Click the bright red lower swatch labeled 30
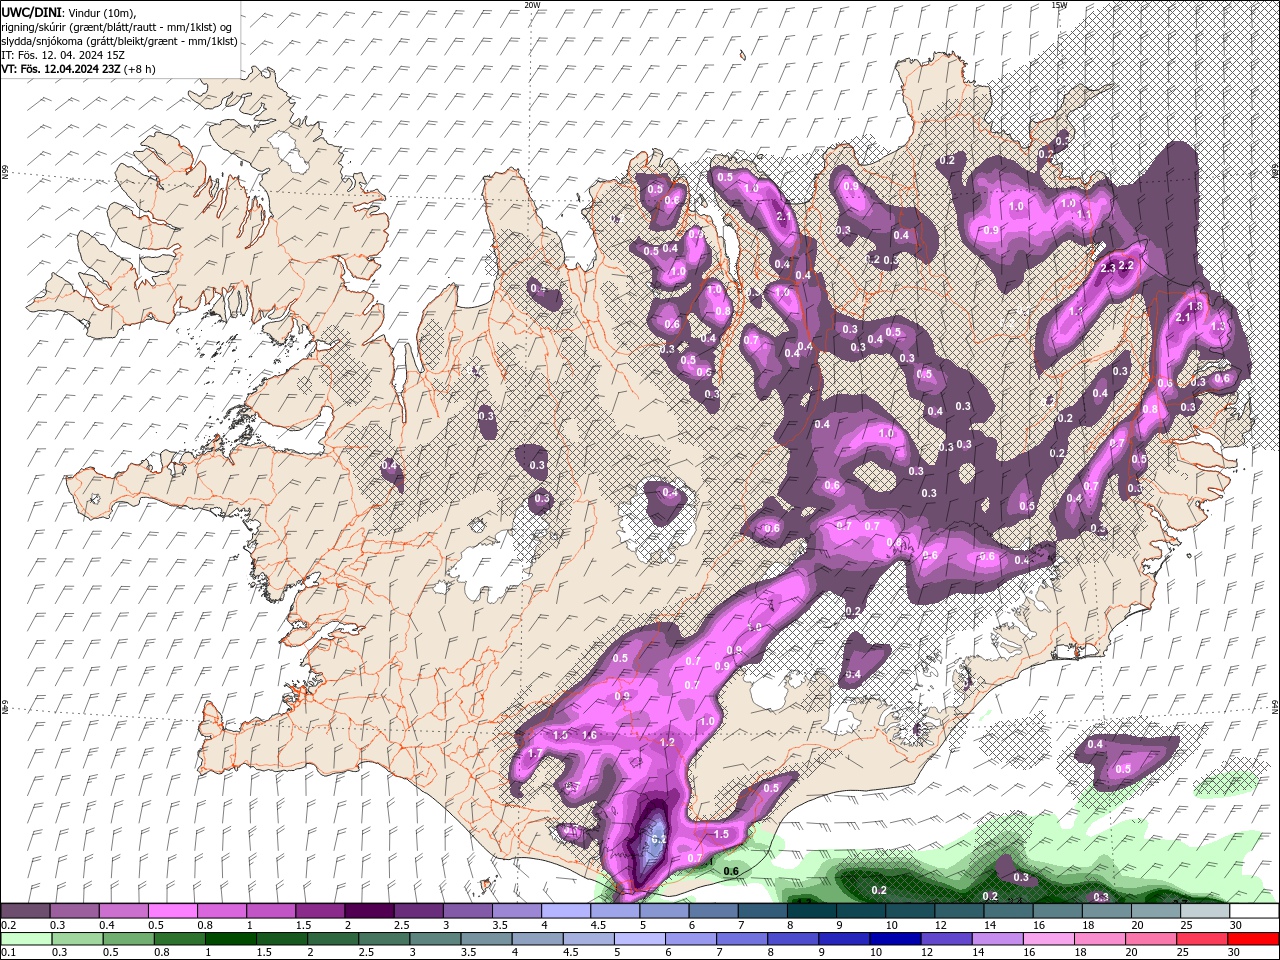The width and height of the screenshot is (1280, 960). click(x=1252, y=939)
